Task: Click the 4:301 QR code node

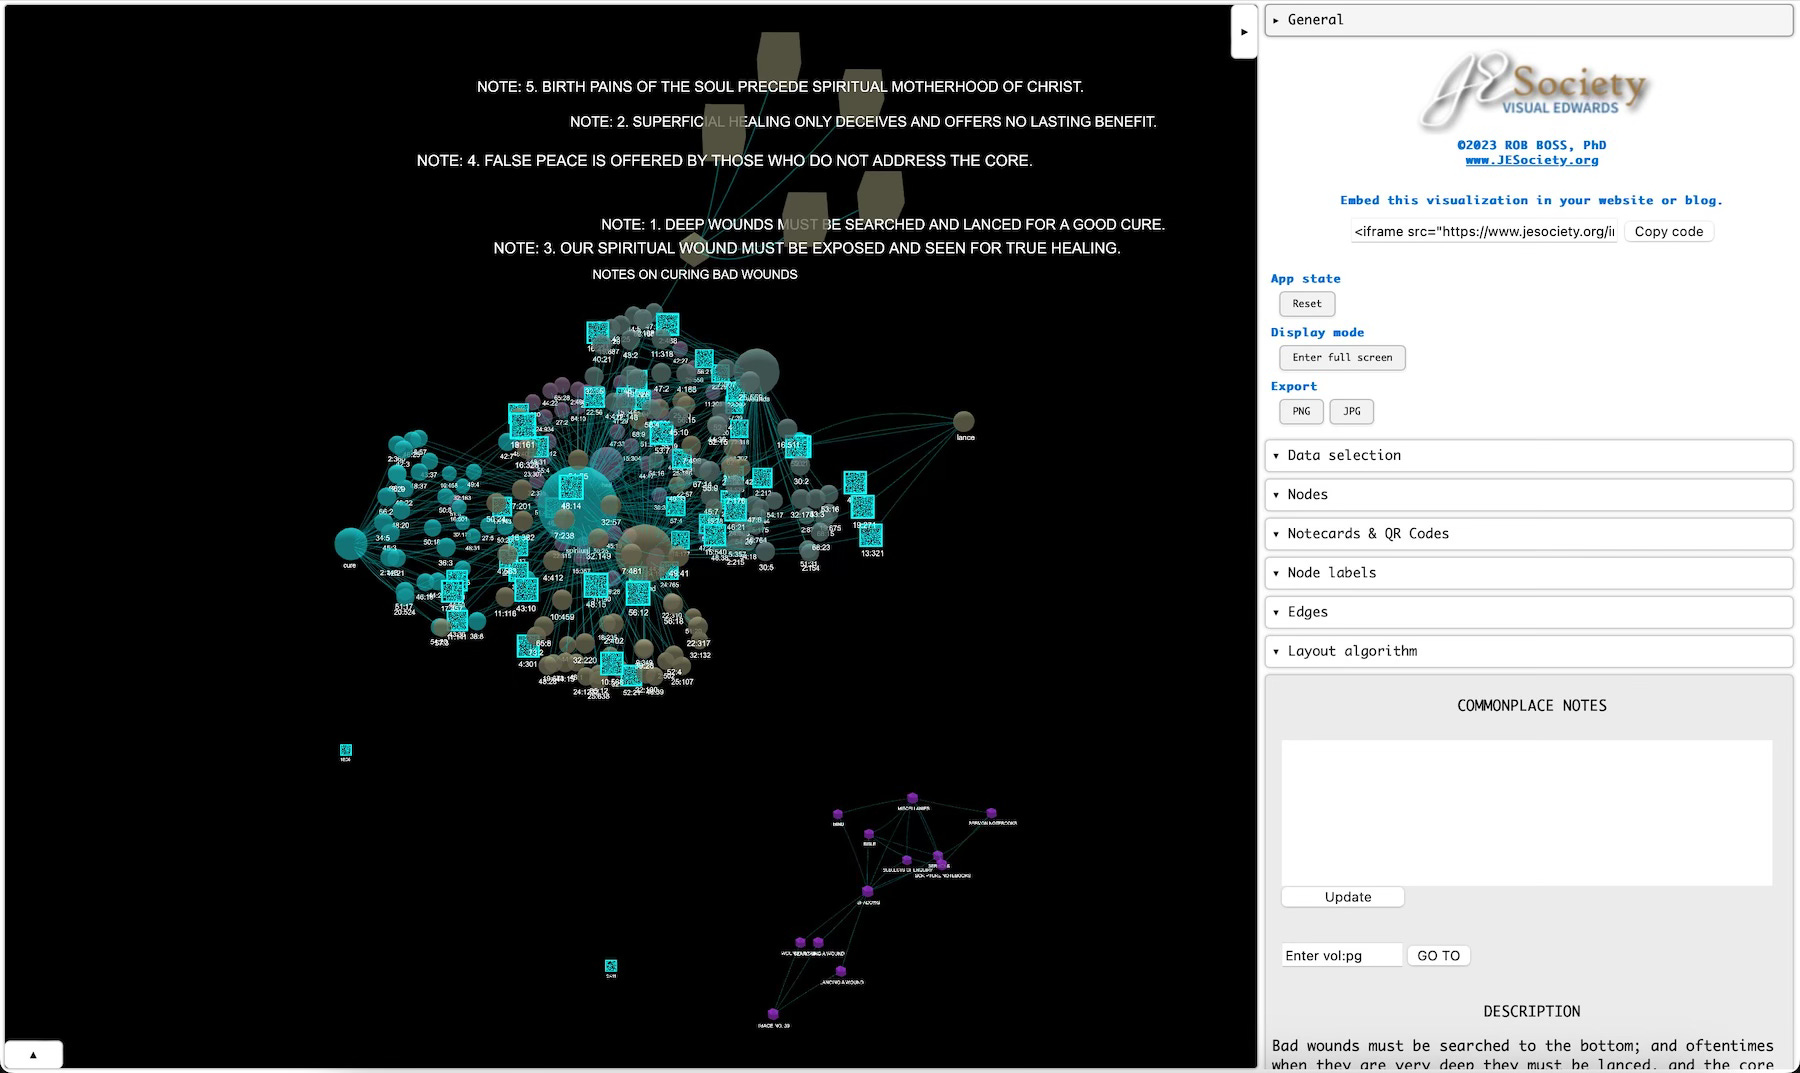Action: tap(528, 646)
